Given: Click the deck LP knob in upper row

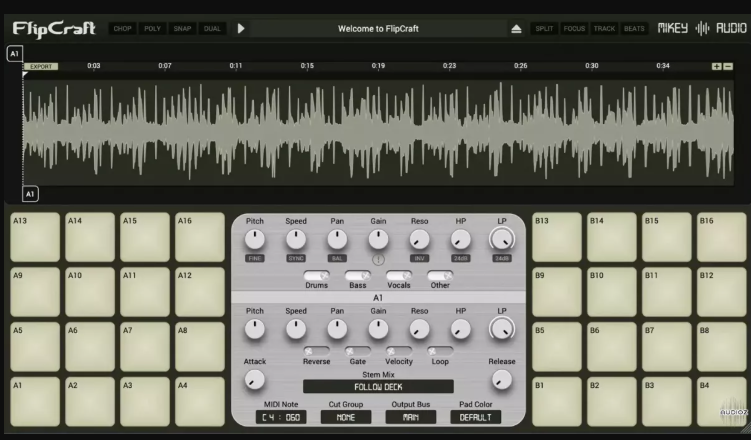Looking at the screenshot, I should click(502, 239).
